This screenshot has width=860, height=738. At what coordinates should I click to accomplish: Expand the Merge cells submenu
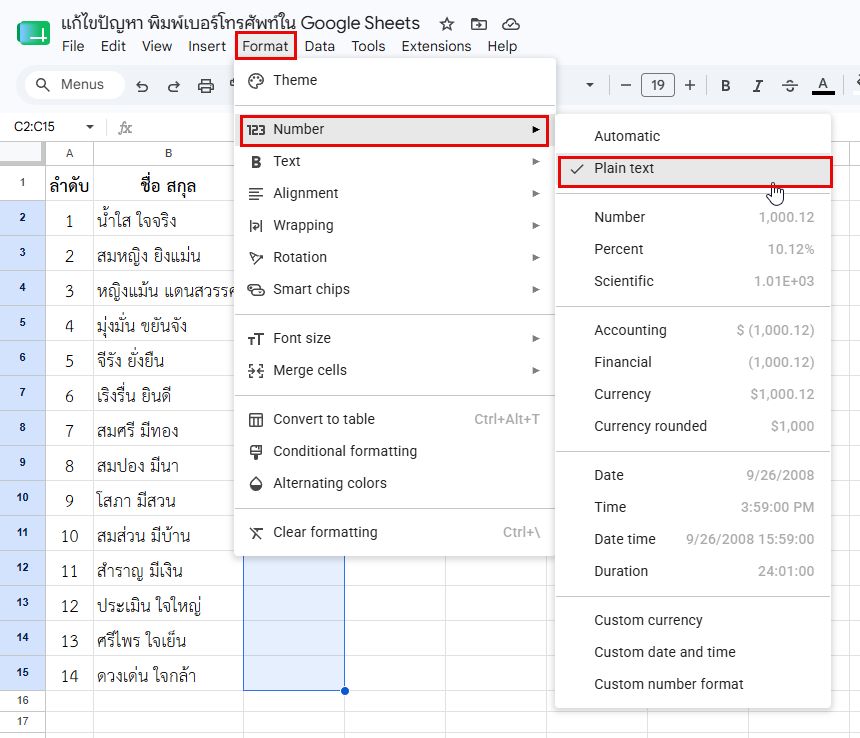coord(394,370)
